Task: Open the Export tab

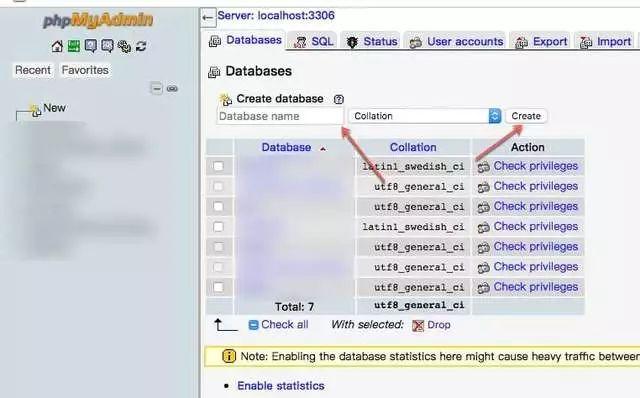Action: [540, 42]
